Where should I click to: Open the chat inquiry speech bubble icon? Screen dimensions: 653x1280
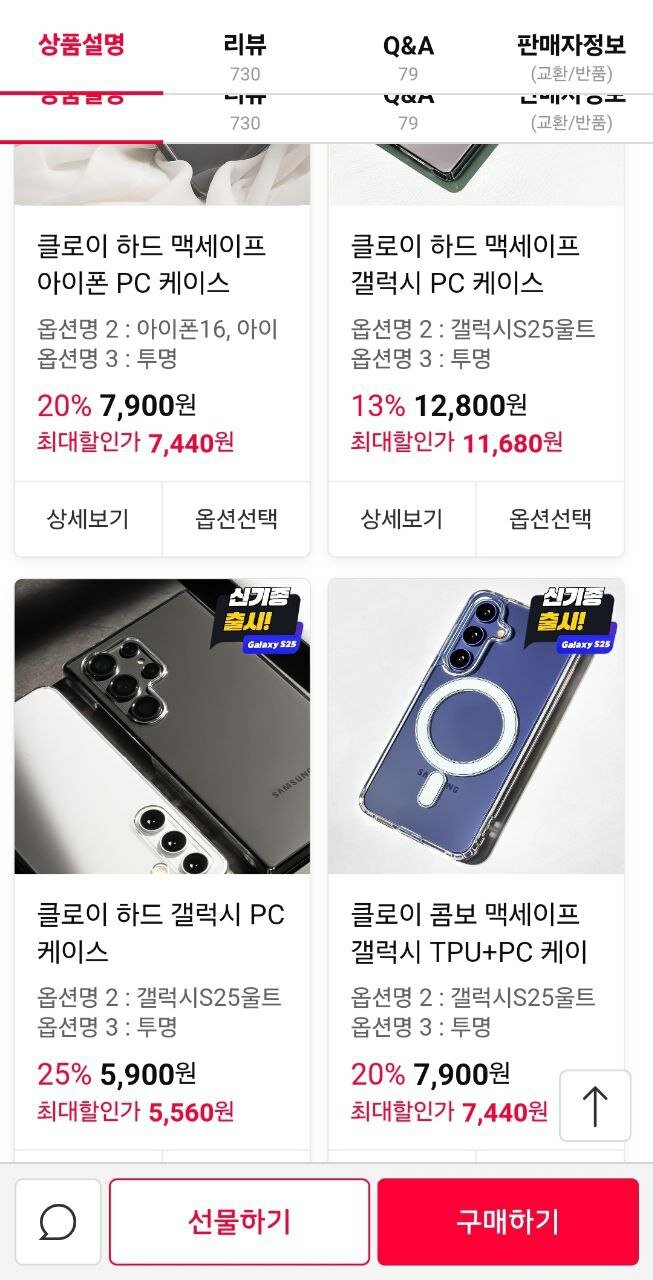(58, 1221)
